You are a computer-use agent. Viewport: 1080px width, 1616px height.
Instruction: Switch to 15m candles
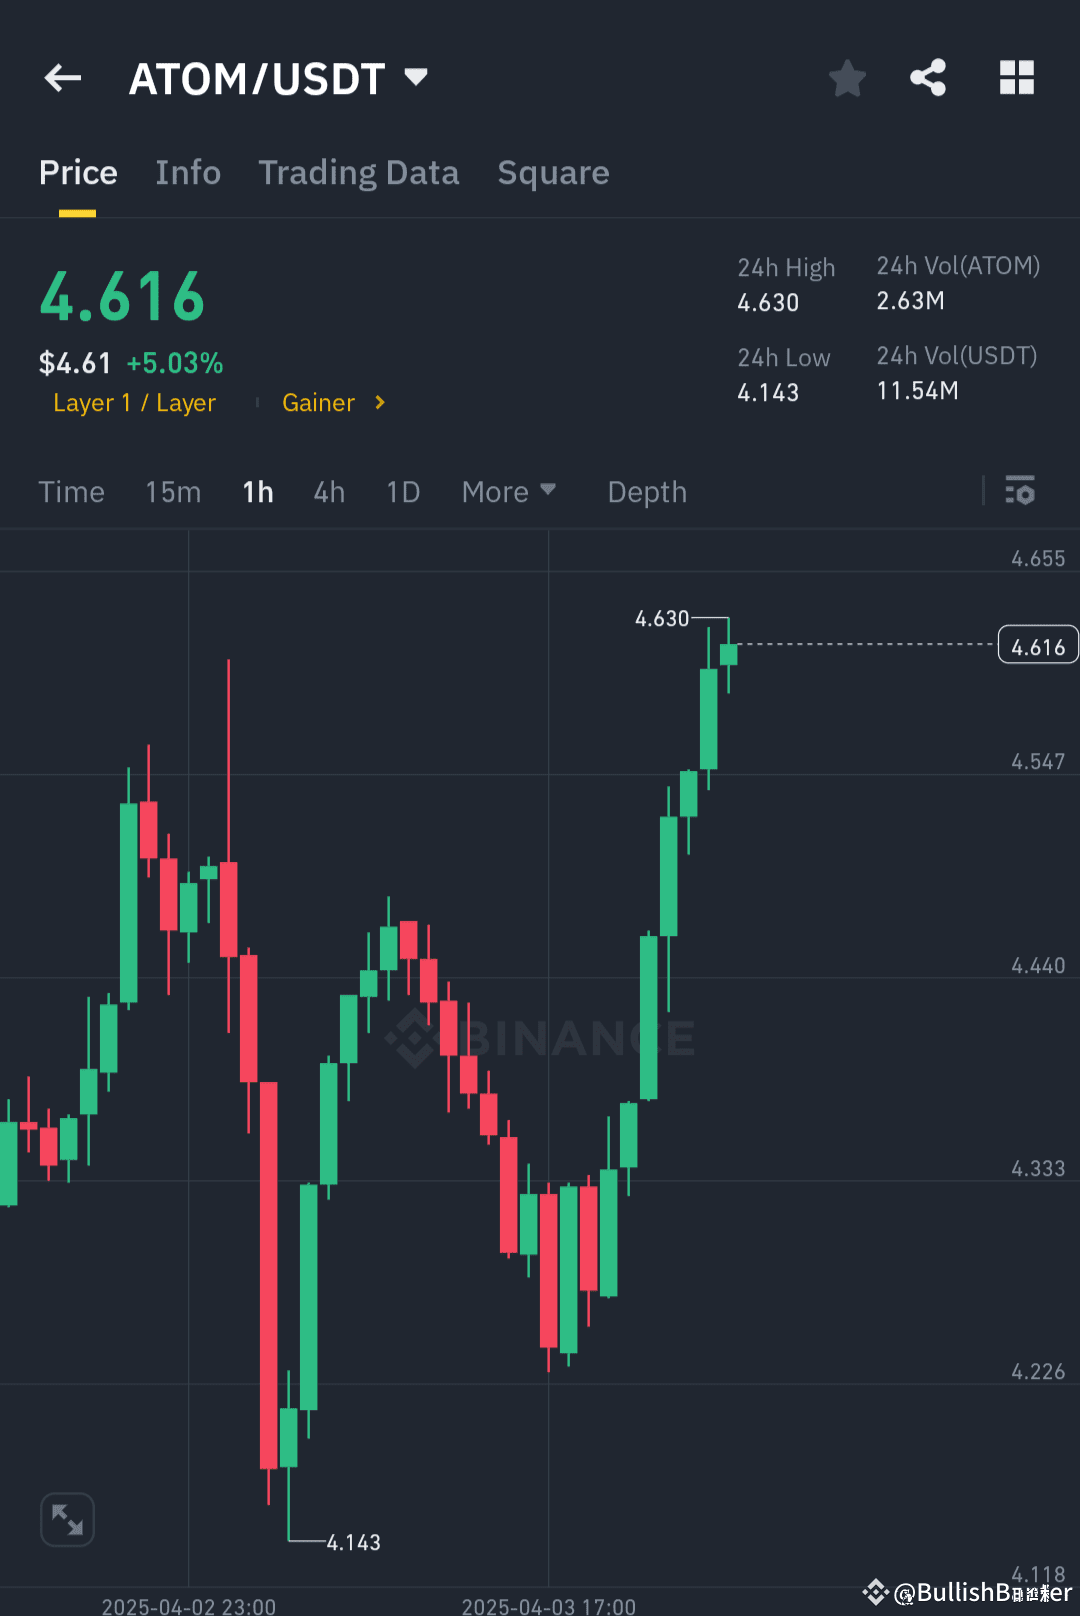tap(172, 491)
